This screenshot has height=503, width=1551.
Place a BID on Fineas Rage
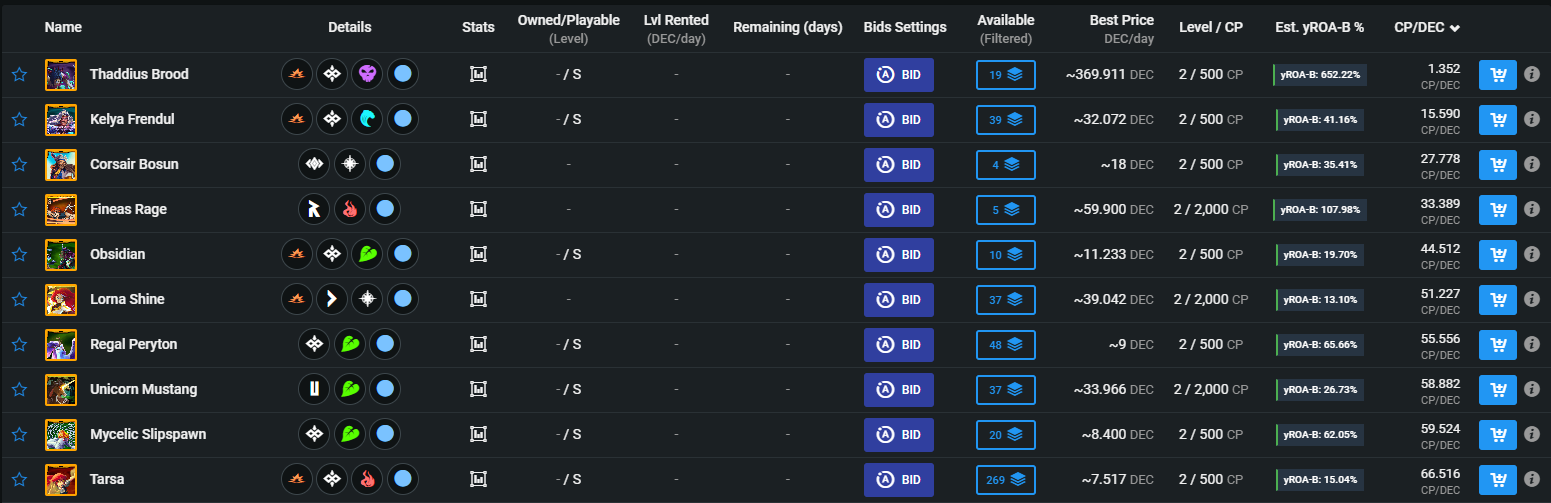coord(898,209)
